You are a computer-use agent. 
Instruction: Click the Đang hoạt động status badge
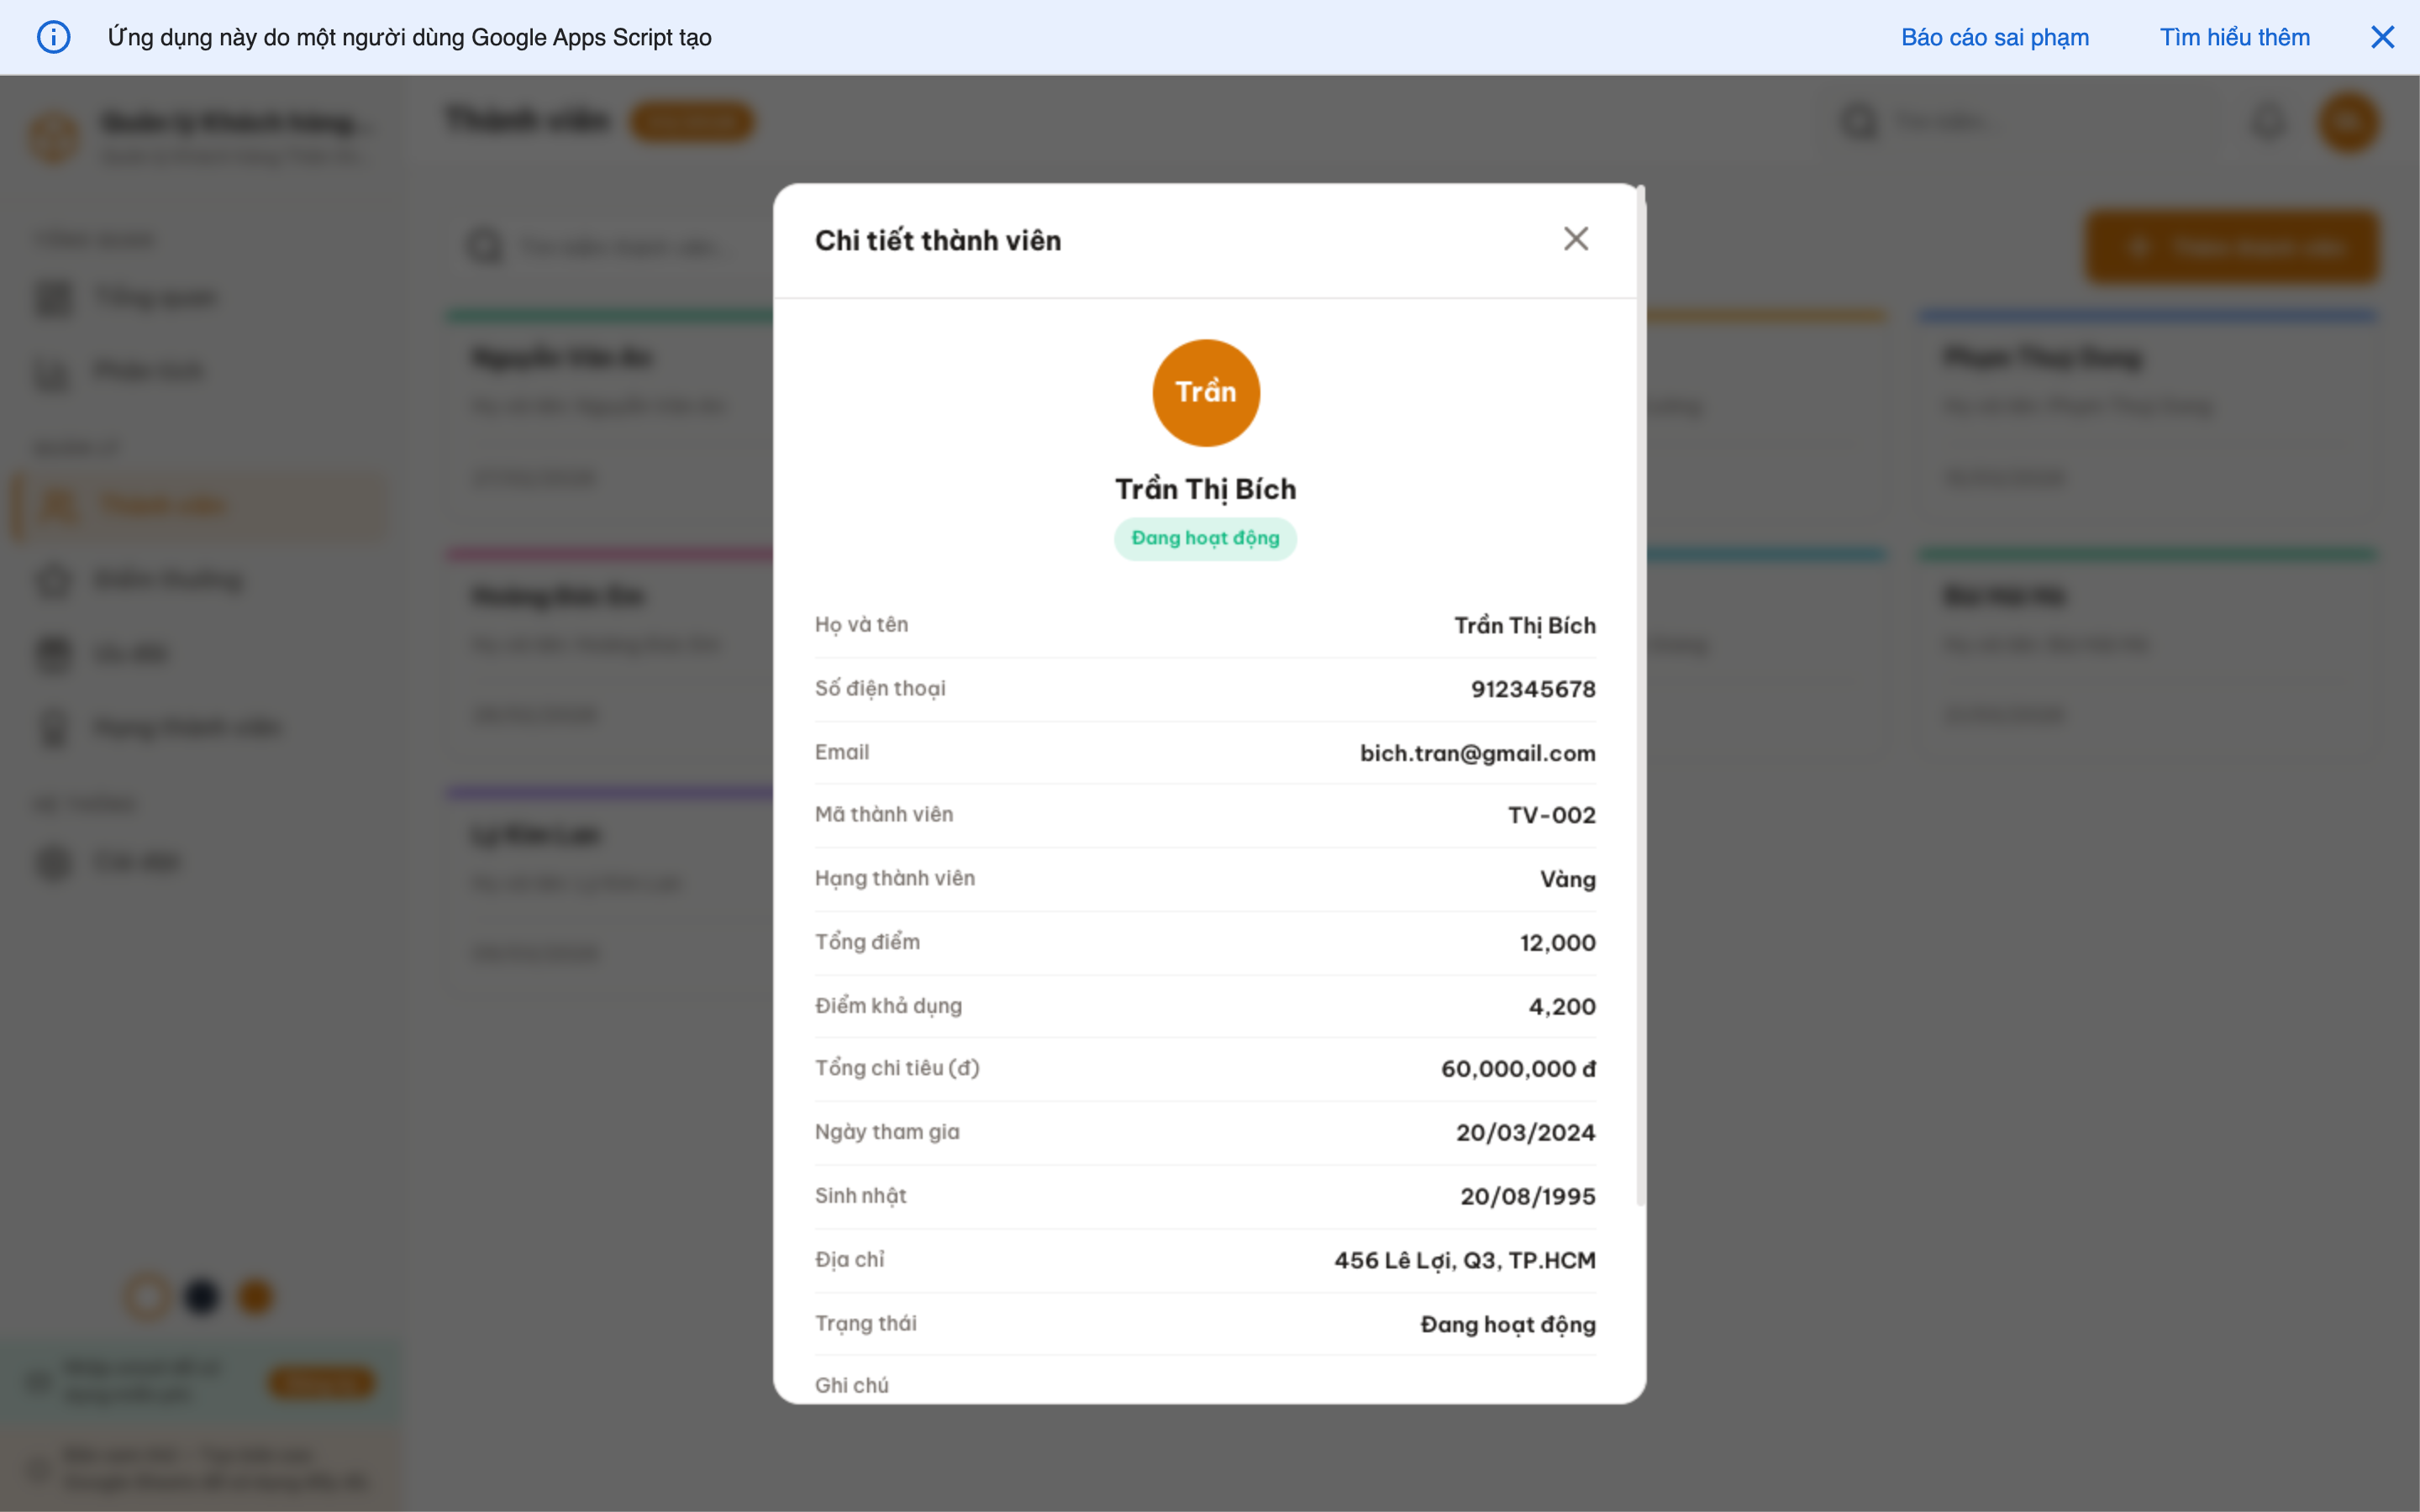coord(1206,538)
